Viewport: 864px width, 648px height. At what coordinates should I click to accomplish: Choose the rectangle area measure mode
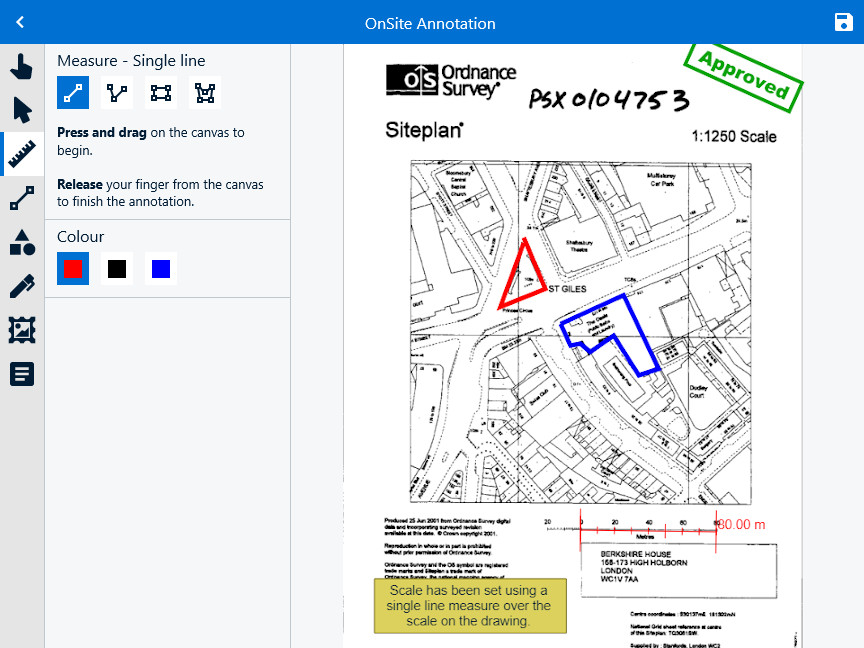(x=161, y=93)
